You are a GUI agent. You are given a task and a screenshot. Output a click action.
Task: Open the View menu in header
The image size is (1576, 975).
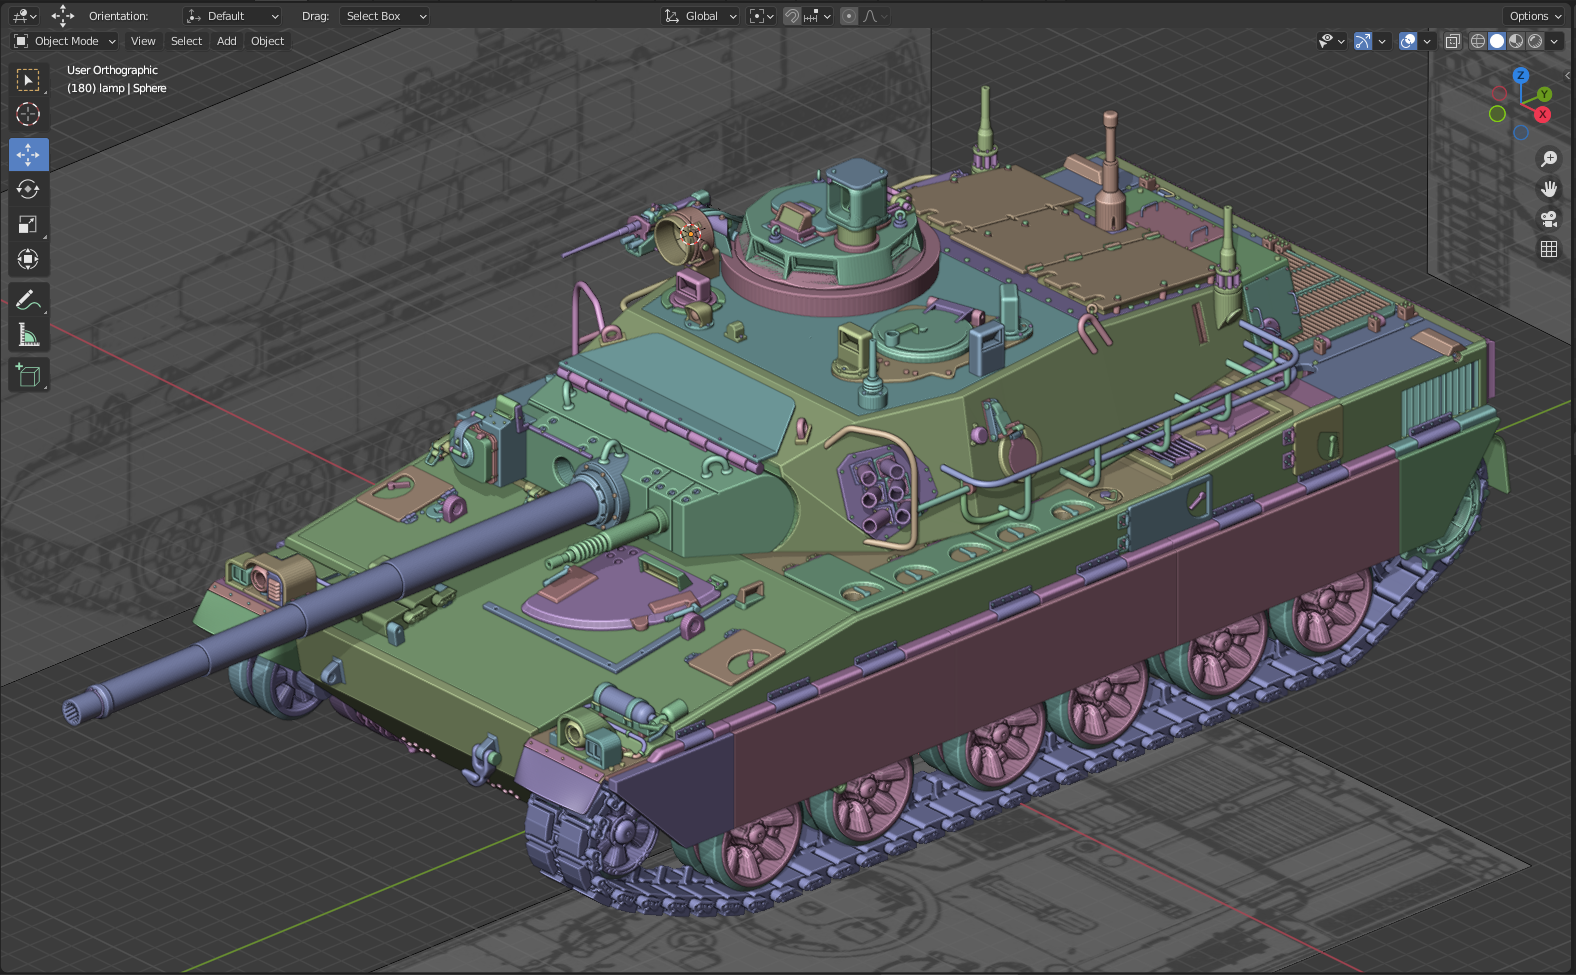pyautogui.click(x=143, y=41)
